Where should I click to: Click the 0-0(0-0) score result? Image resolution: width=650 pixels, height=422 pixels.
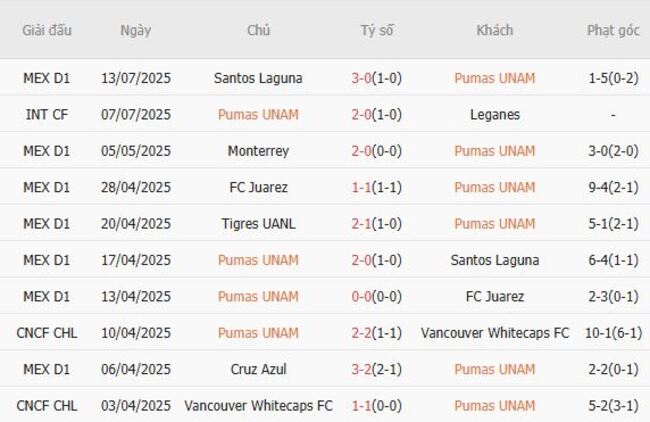click(377, 297)
